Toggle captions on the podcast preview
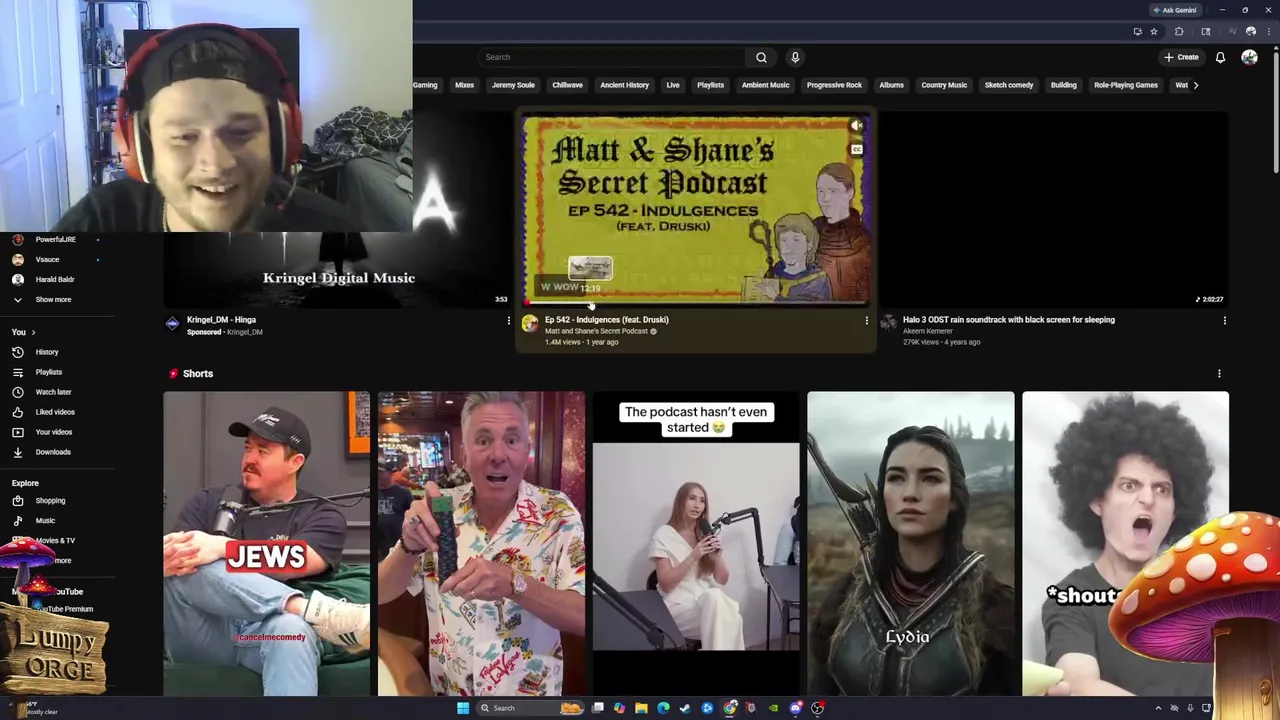The height and width of the screenshot is (720, 1280). point(856,149)
